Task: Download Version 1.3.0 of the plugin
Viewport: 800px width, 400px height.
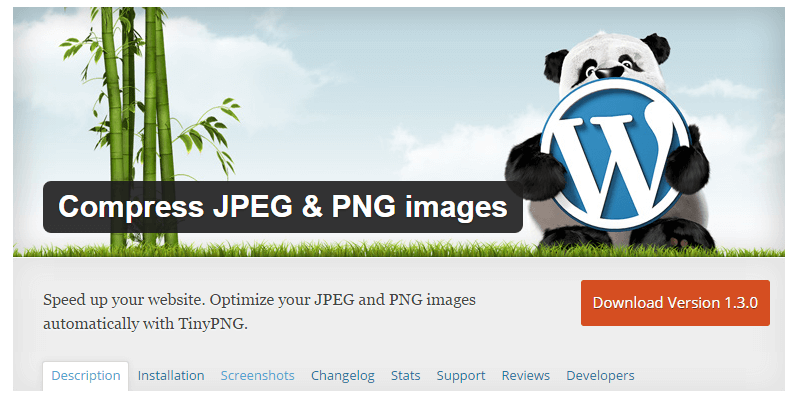Action: pyautogui.click(x=675, y=303)
